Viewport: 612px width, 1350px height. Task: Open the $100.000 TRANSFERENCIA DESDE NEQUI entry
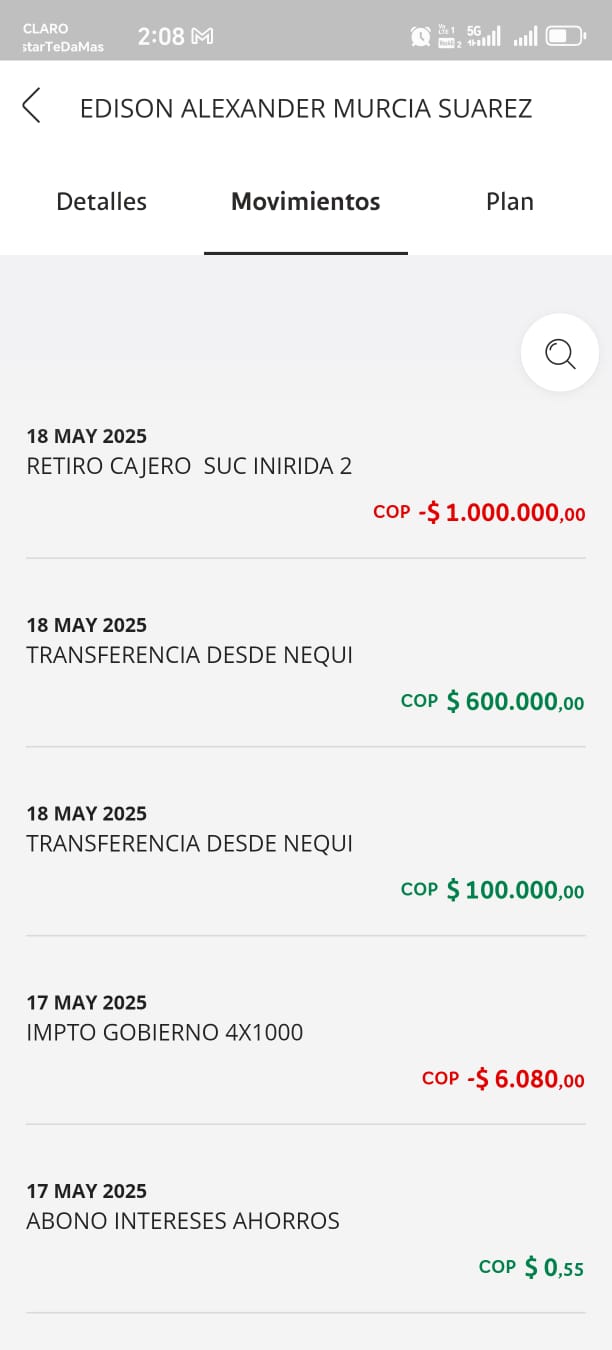point(189,844)
